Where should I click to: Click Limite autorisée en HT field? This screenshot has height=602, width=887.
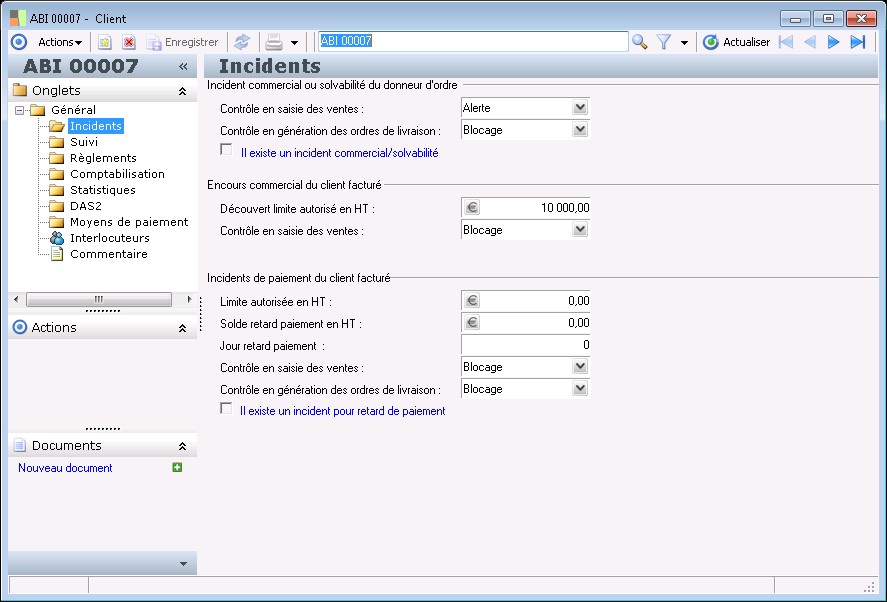525,300
